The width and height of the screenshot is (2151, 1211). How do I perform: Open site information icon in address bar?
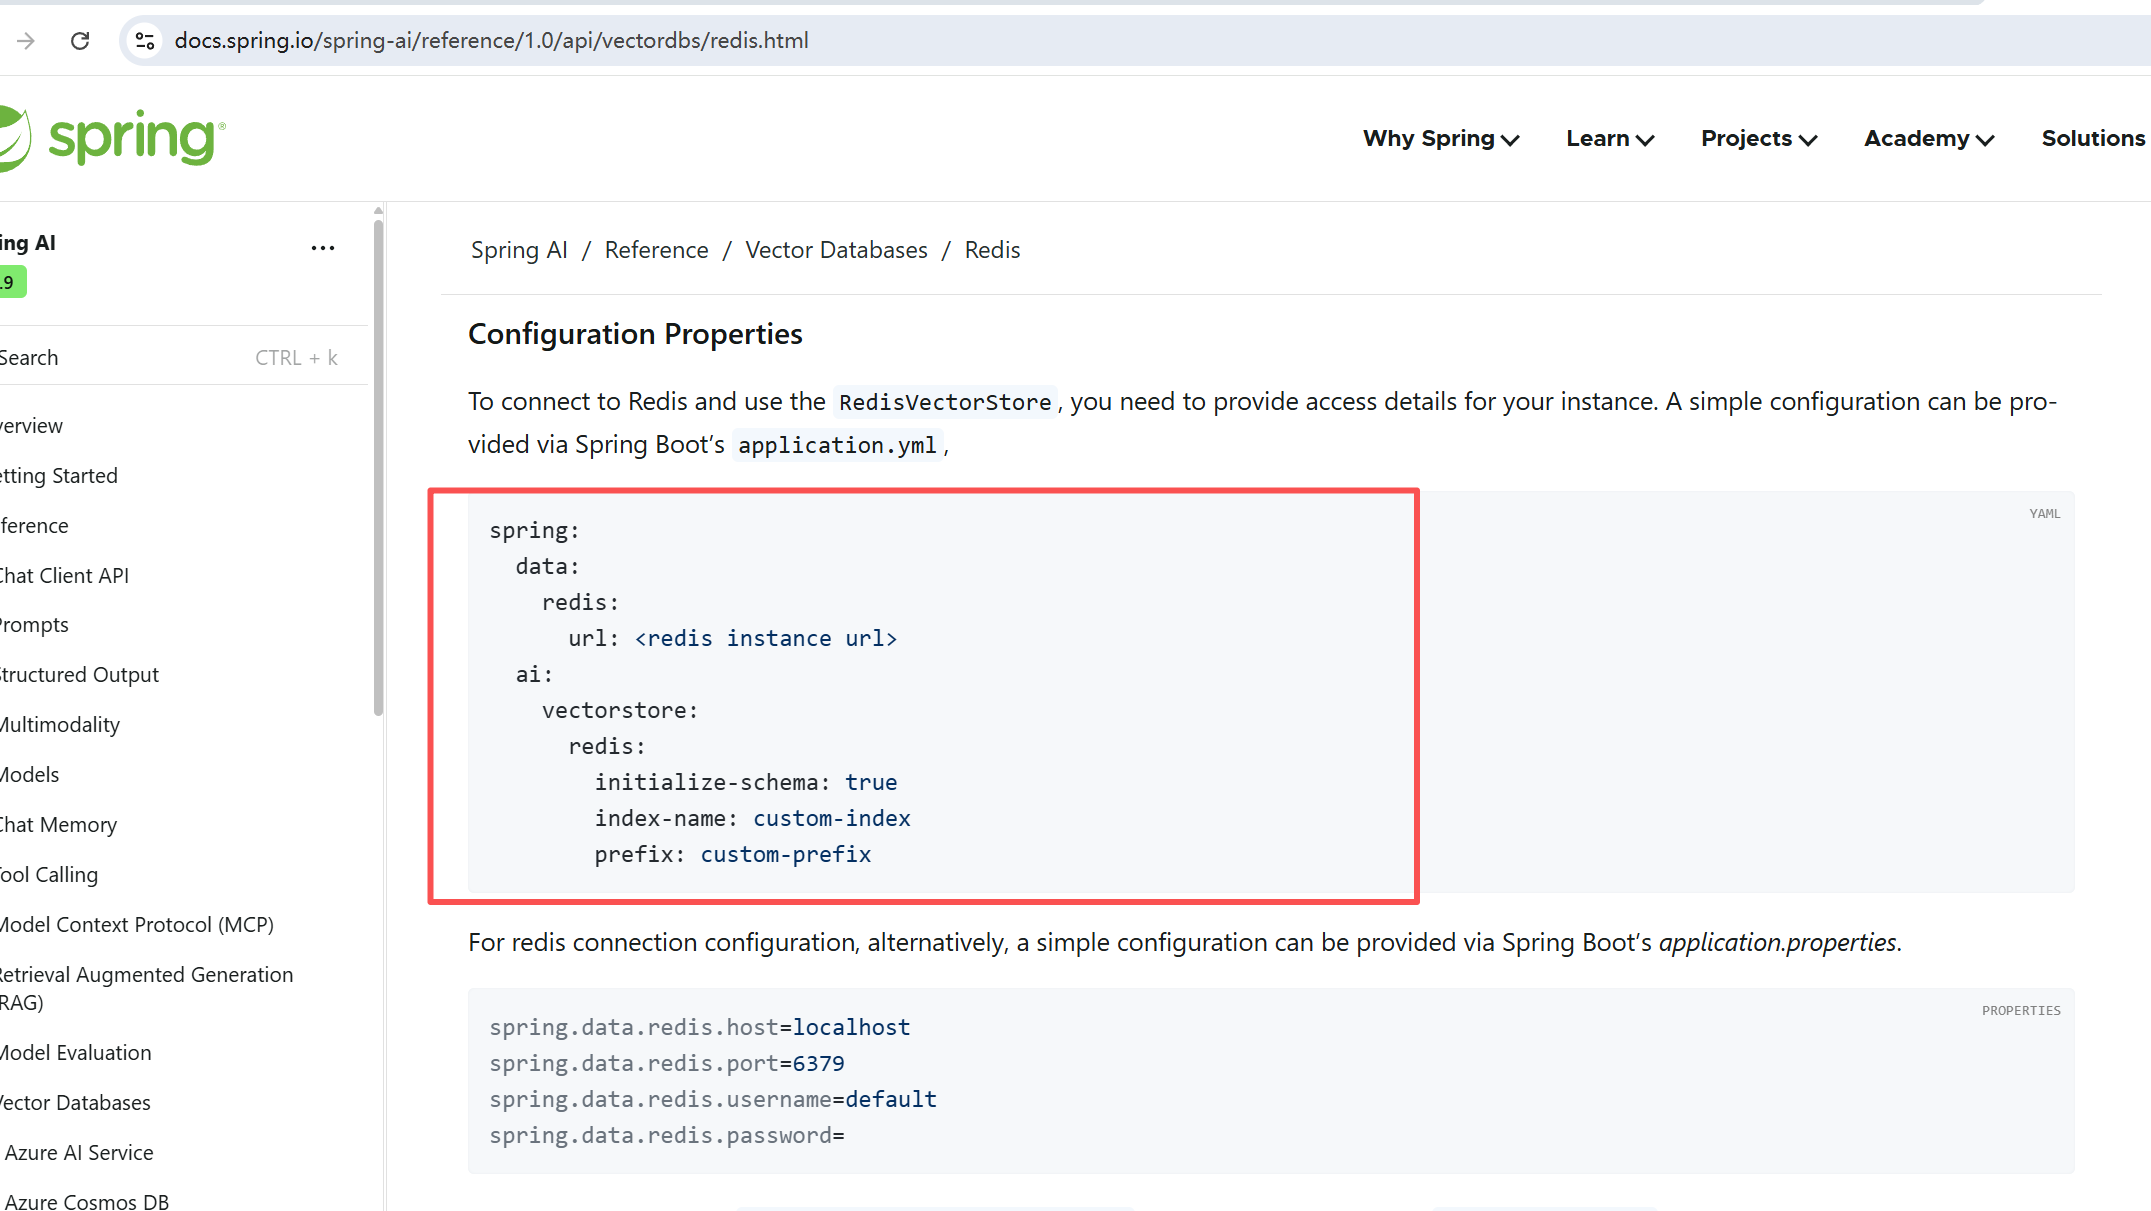click(x=145, y=40)
